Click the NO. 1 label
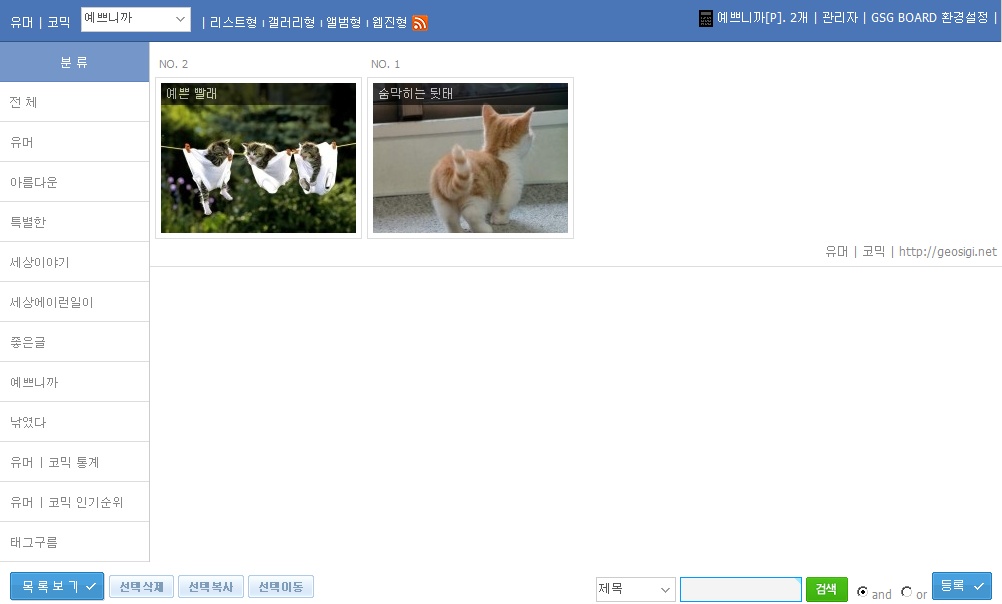Viewport: 1002px width, 604px height. point(385,64)
